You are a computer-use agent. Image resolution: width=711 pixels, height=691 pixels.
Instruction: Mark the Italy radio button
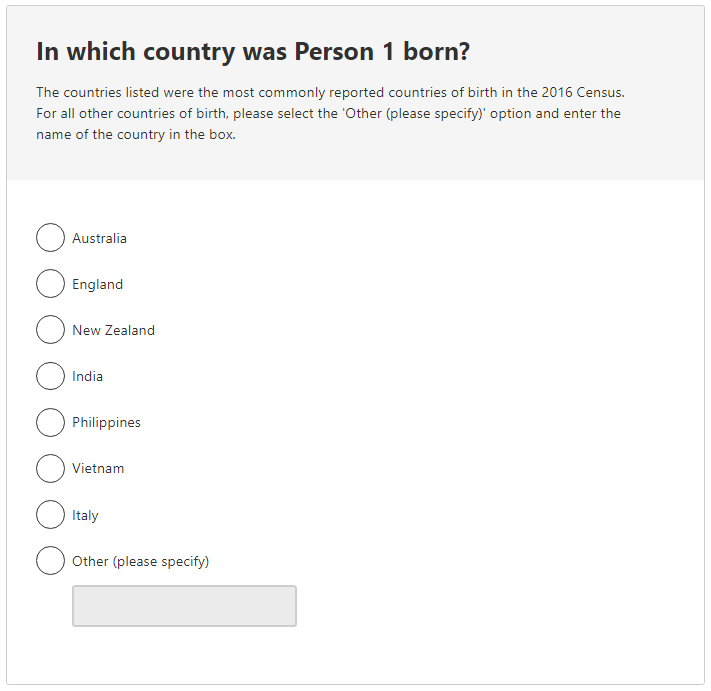(50, 515)
